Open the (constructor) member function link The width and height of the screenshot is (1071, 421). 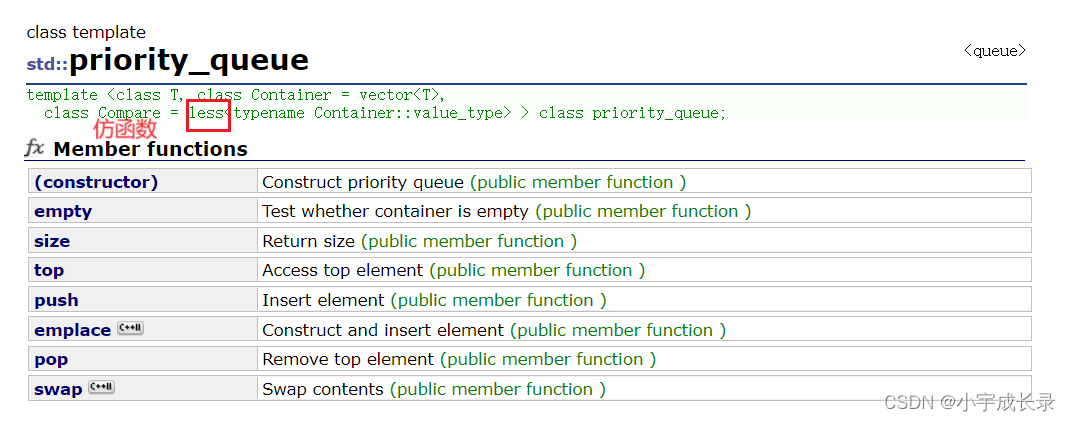[96, 182]
